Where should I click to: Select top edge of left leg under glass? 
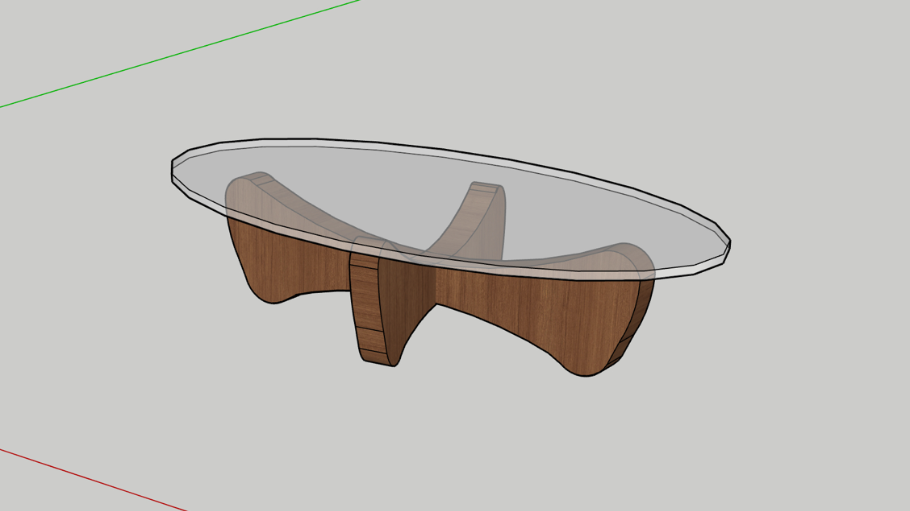click(x=250, y=181)
